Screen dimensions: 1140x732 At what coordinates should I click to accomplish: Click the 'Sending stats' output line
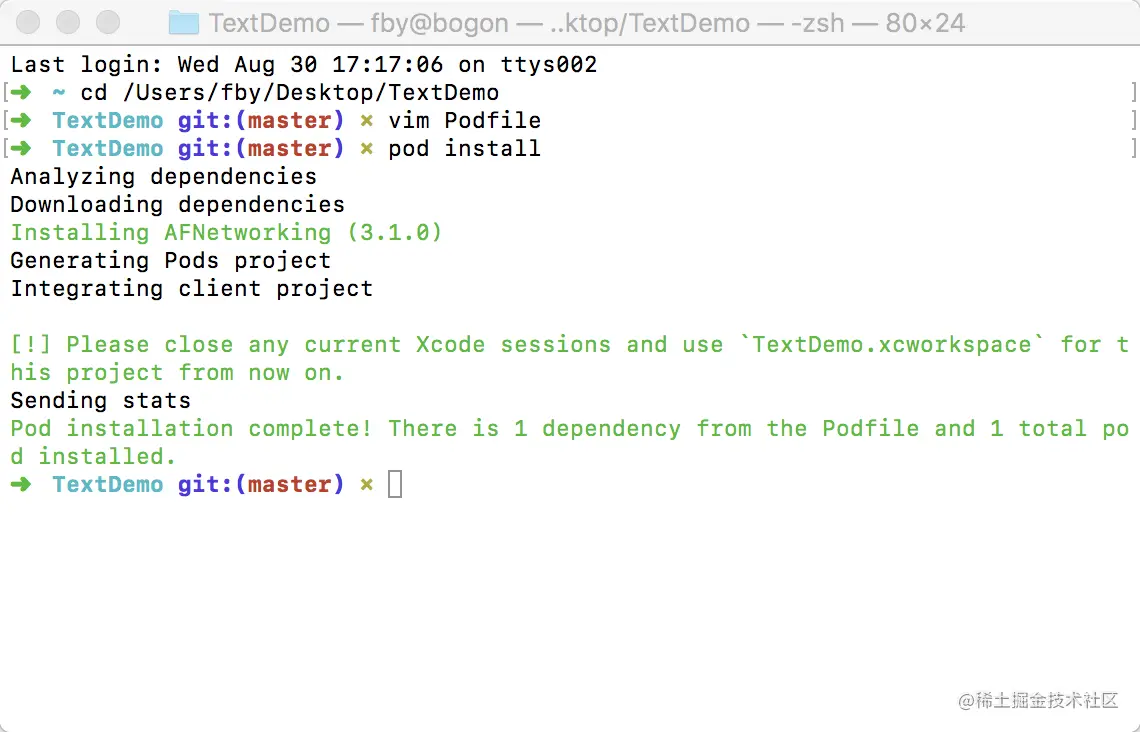coord(100,401)
